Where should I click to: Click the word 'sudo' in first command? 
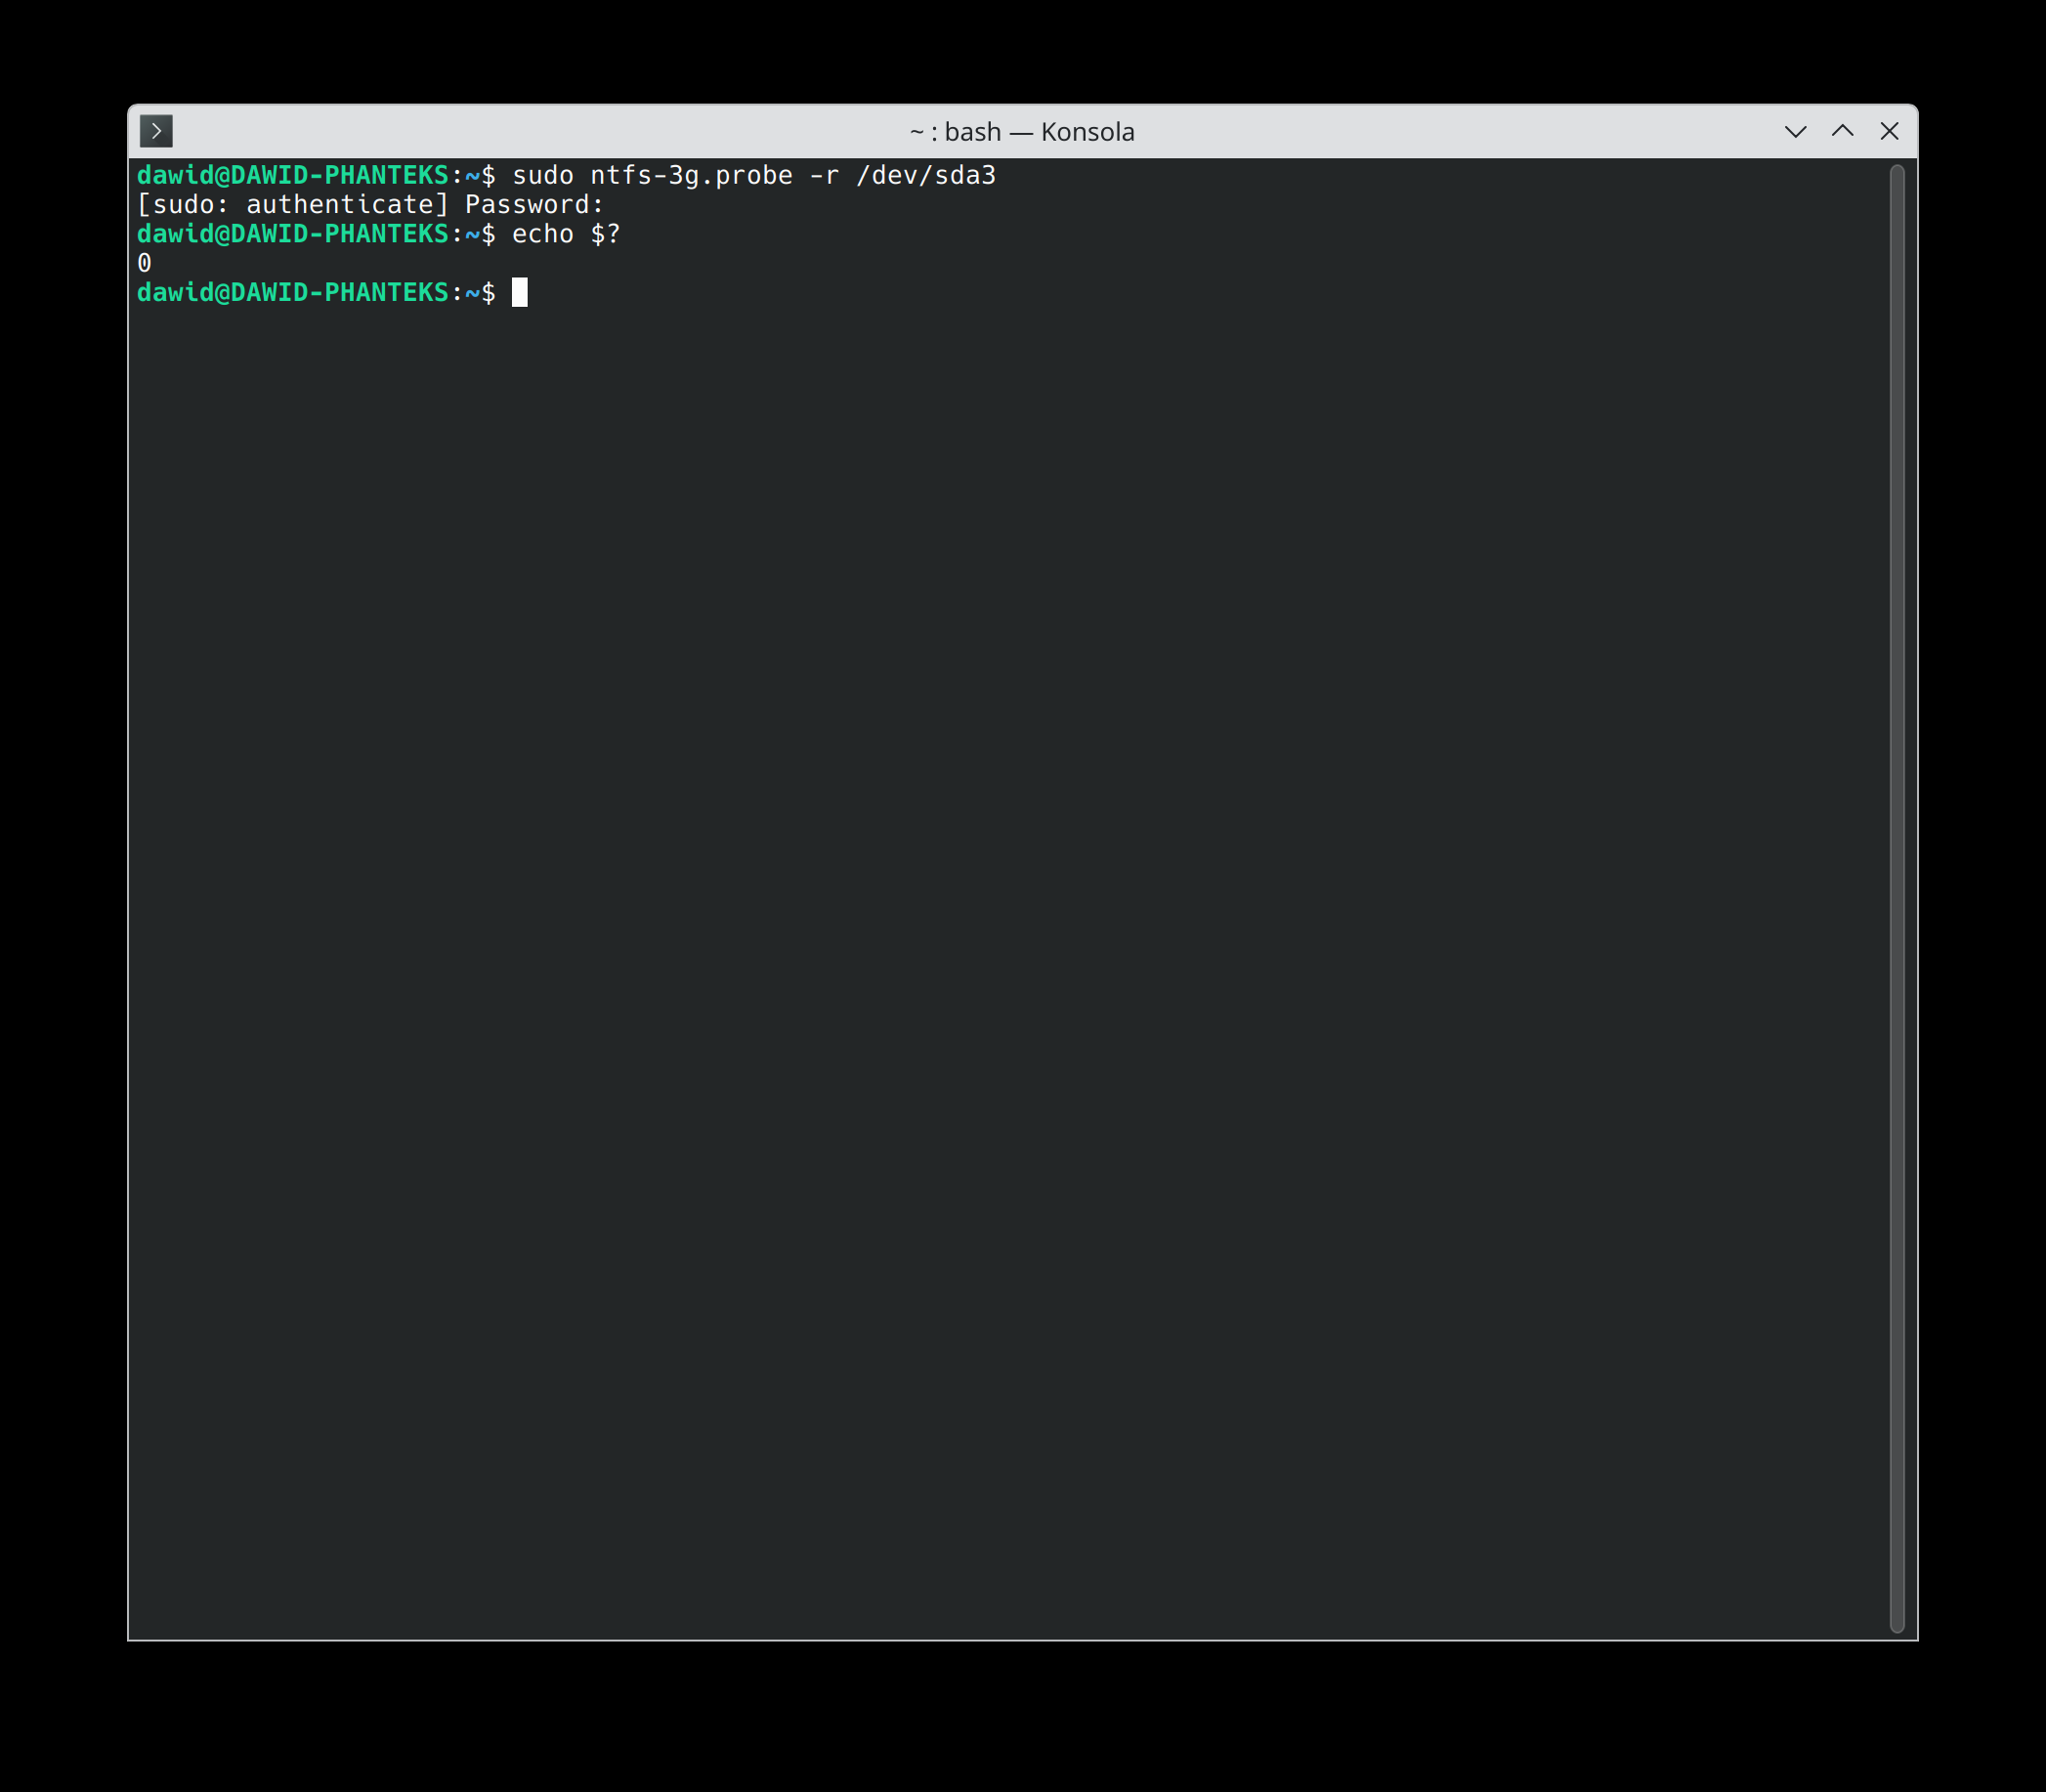point(543,176)
